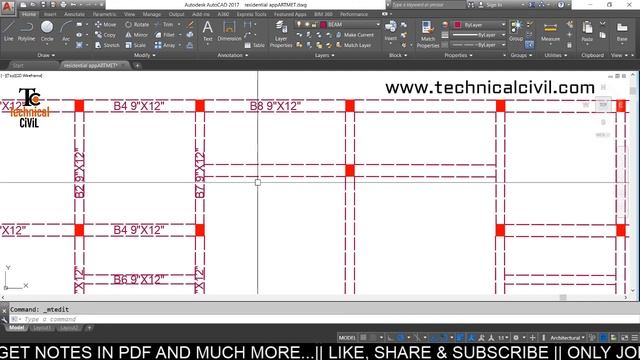The image size is (640, 360).
Task: Activate the Trim command
Action: 164,24
